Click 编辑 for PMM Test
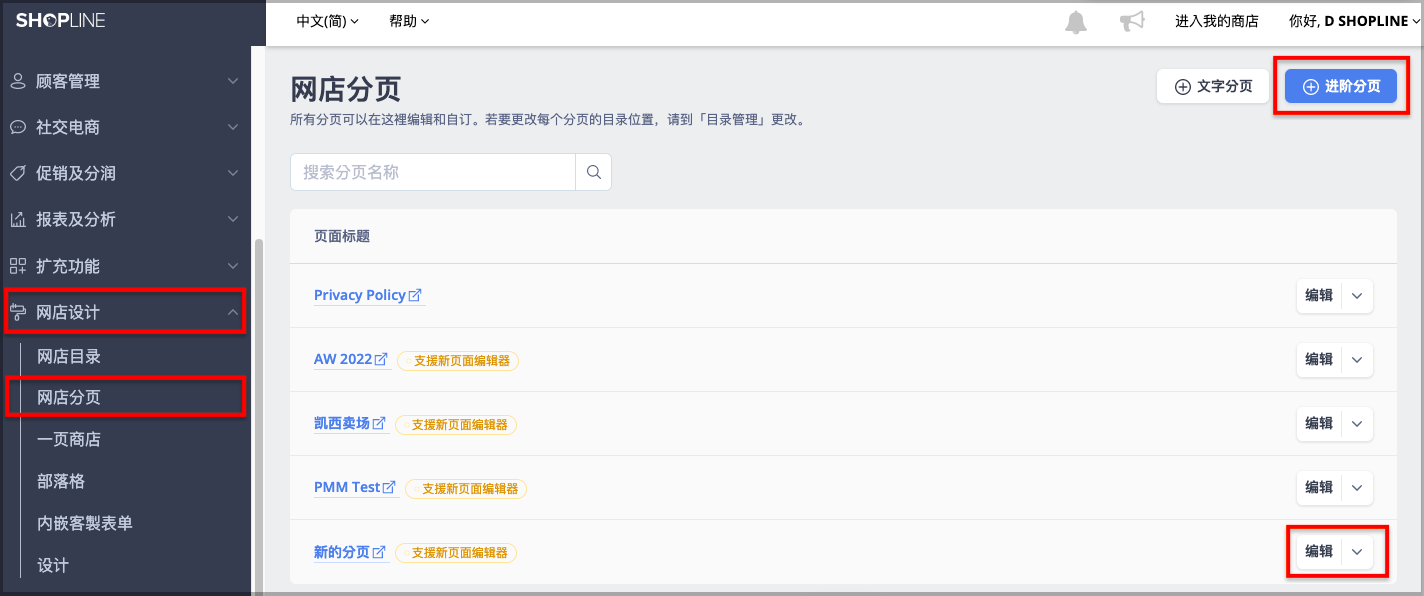The height and width of the screenshot is (596, 1424). 1319,487
